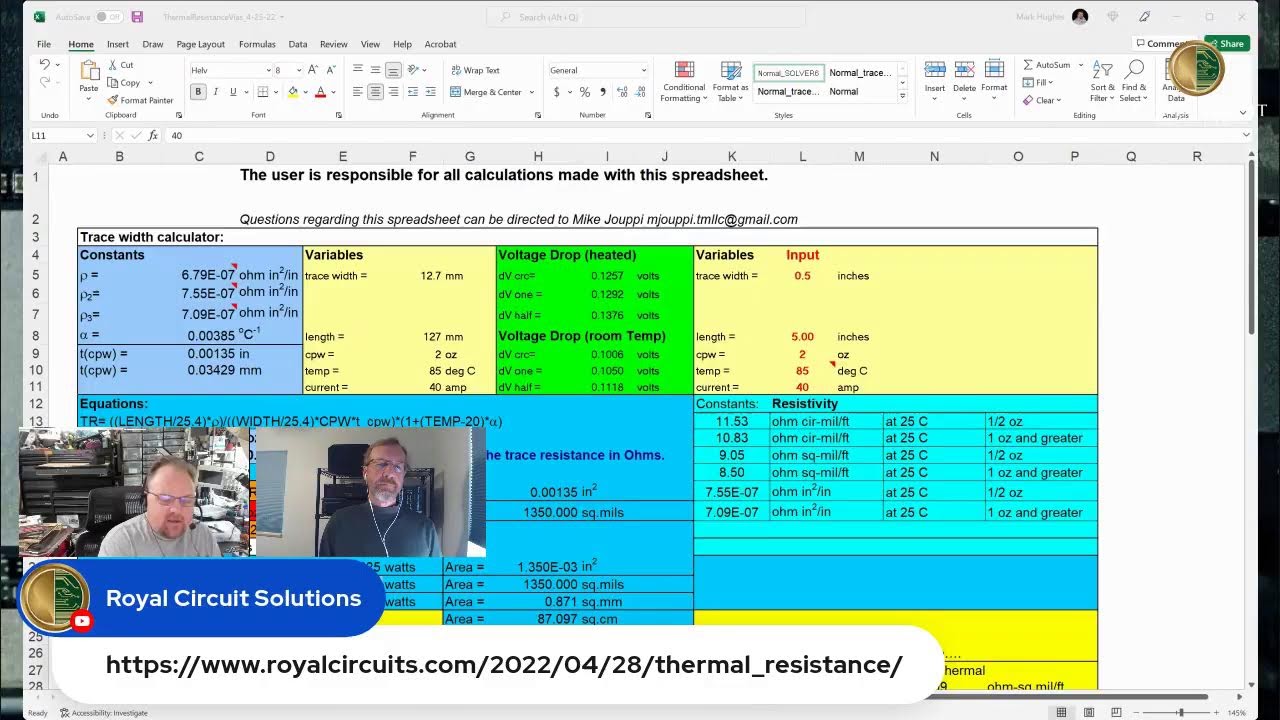Switch to the Insert tab
Image resolution: width=1280 pixels, height=720 pixels.
tap(118, 44)
